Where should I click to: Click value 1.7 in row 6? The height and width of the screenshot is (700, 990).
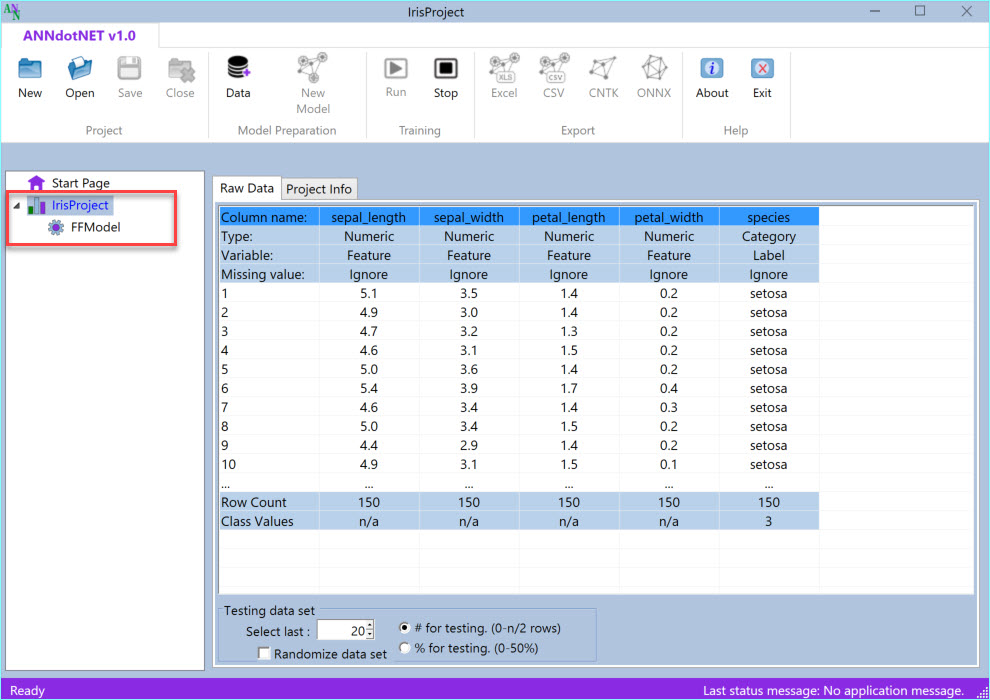569,388
